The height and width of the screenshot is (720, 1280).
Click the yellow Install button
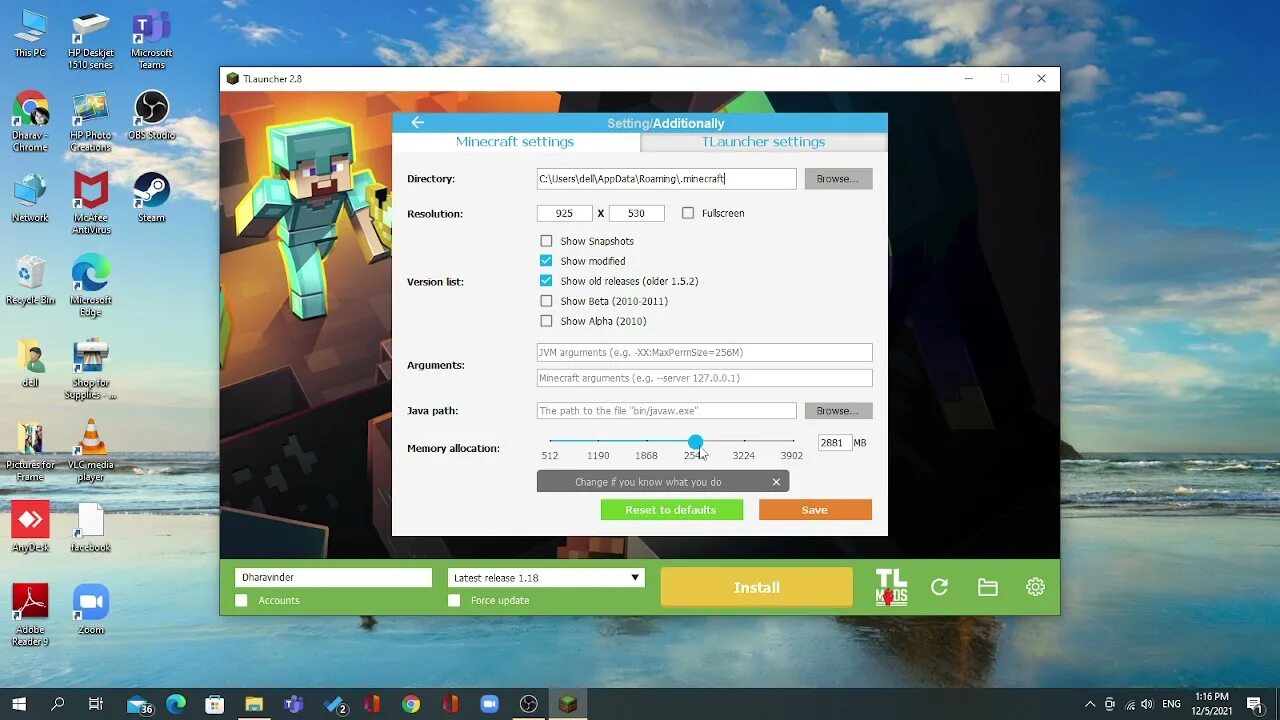coord(757,588)
